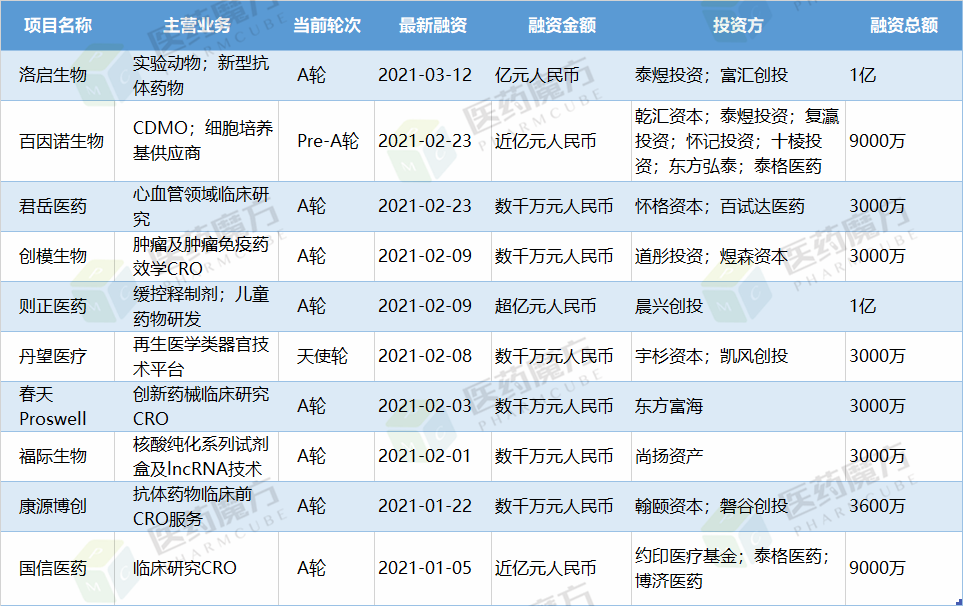Select the 康源博创 project name cell
Image resolution: width=963 pixels, height=606 pixels.
58,507
